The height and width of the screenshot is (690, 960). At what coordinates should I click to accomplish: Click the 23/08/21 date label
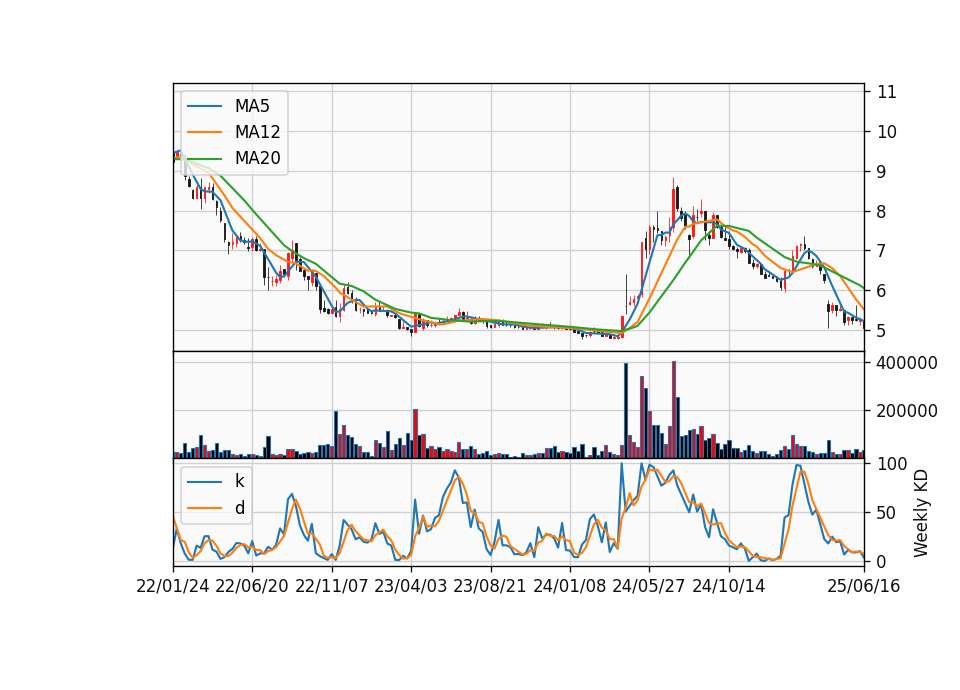pyautogui.click(x=490, y=587)
